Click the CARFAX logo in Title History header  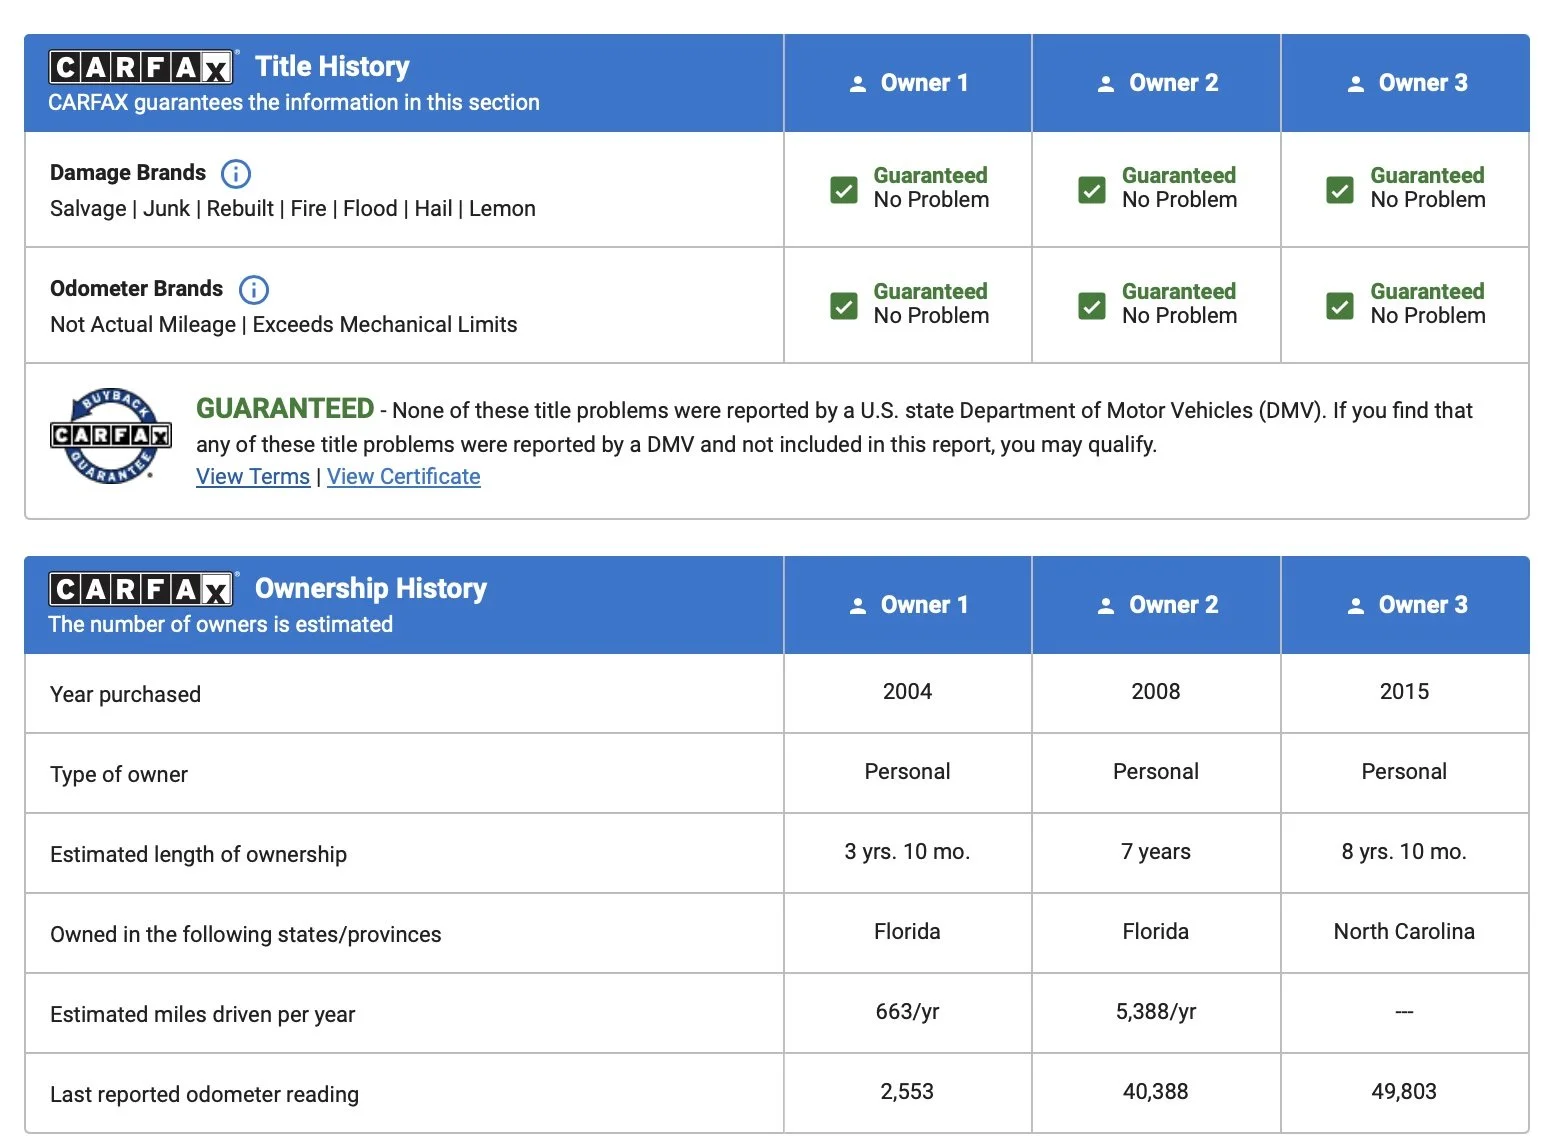click(x=142, y=67)
